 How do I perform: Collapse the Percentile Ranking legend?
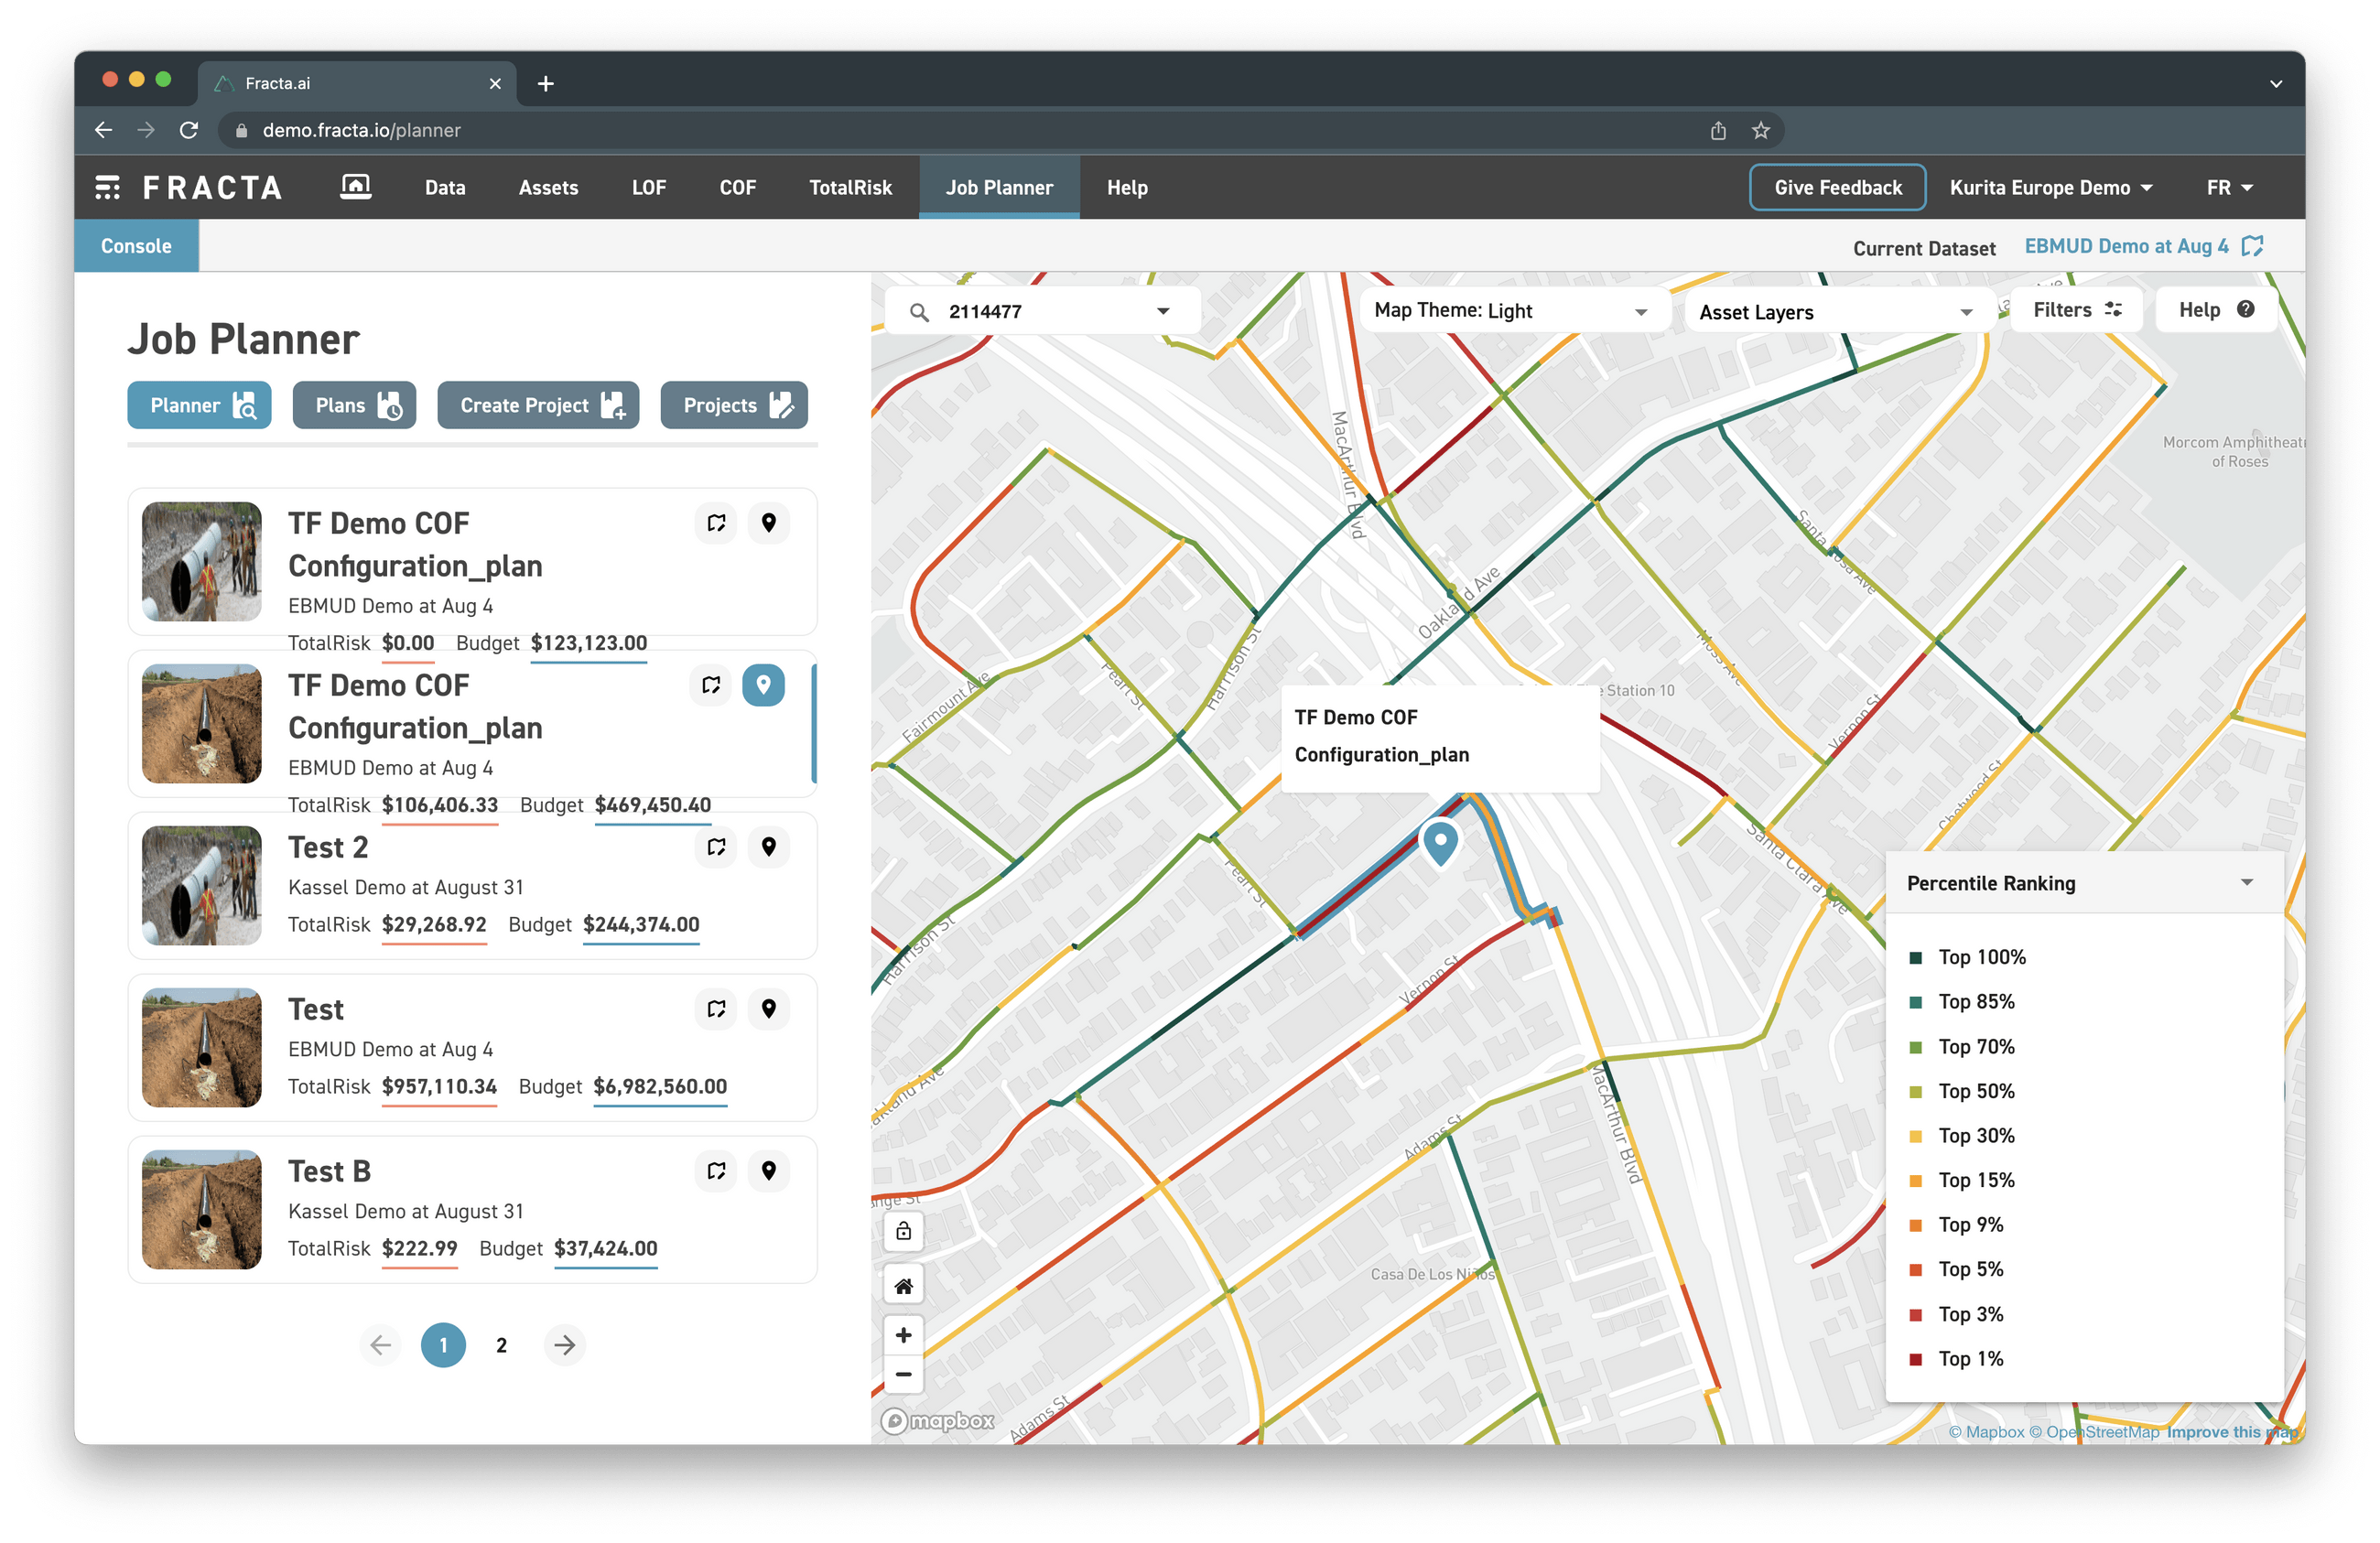click(2246, 883)
